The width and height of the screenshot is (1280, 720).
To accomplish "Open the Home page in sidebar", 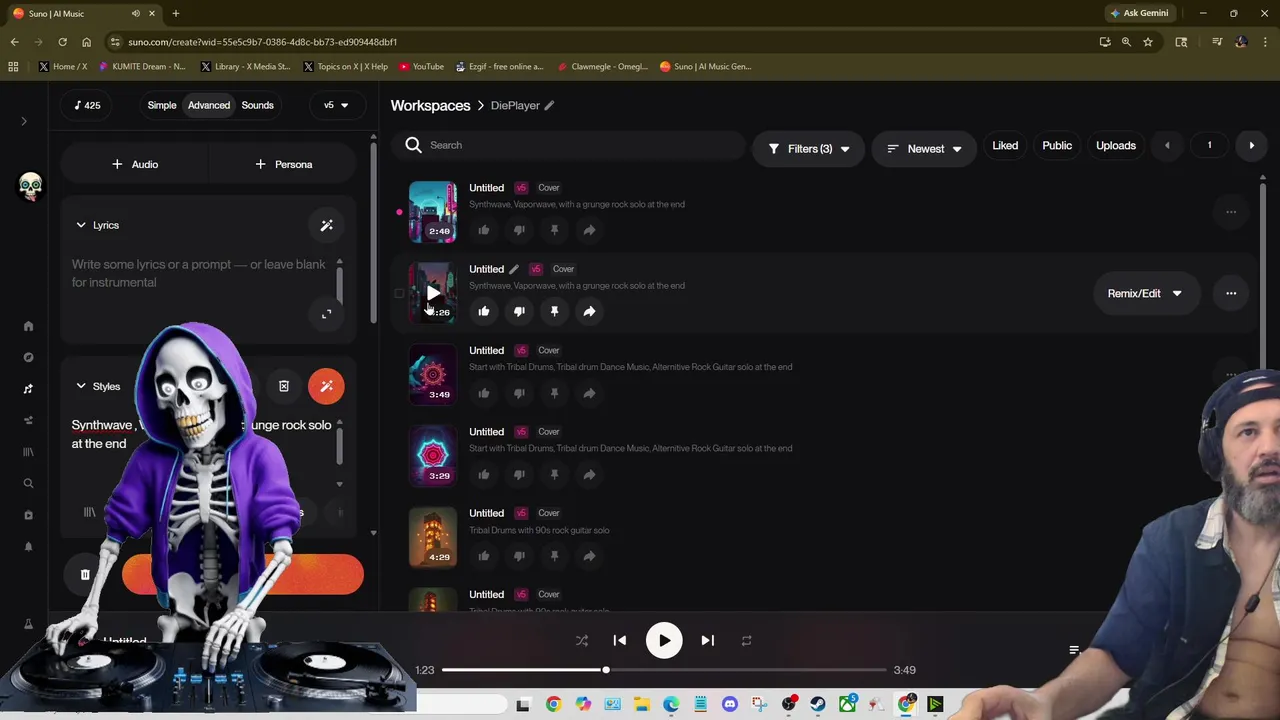I will click(28, 326).
